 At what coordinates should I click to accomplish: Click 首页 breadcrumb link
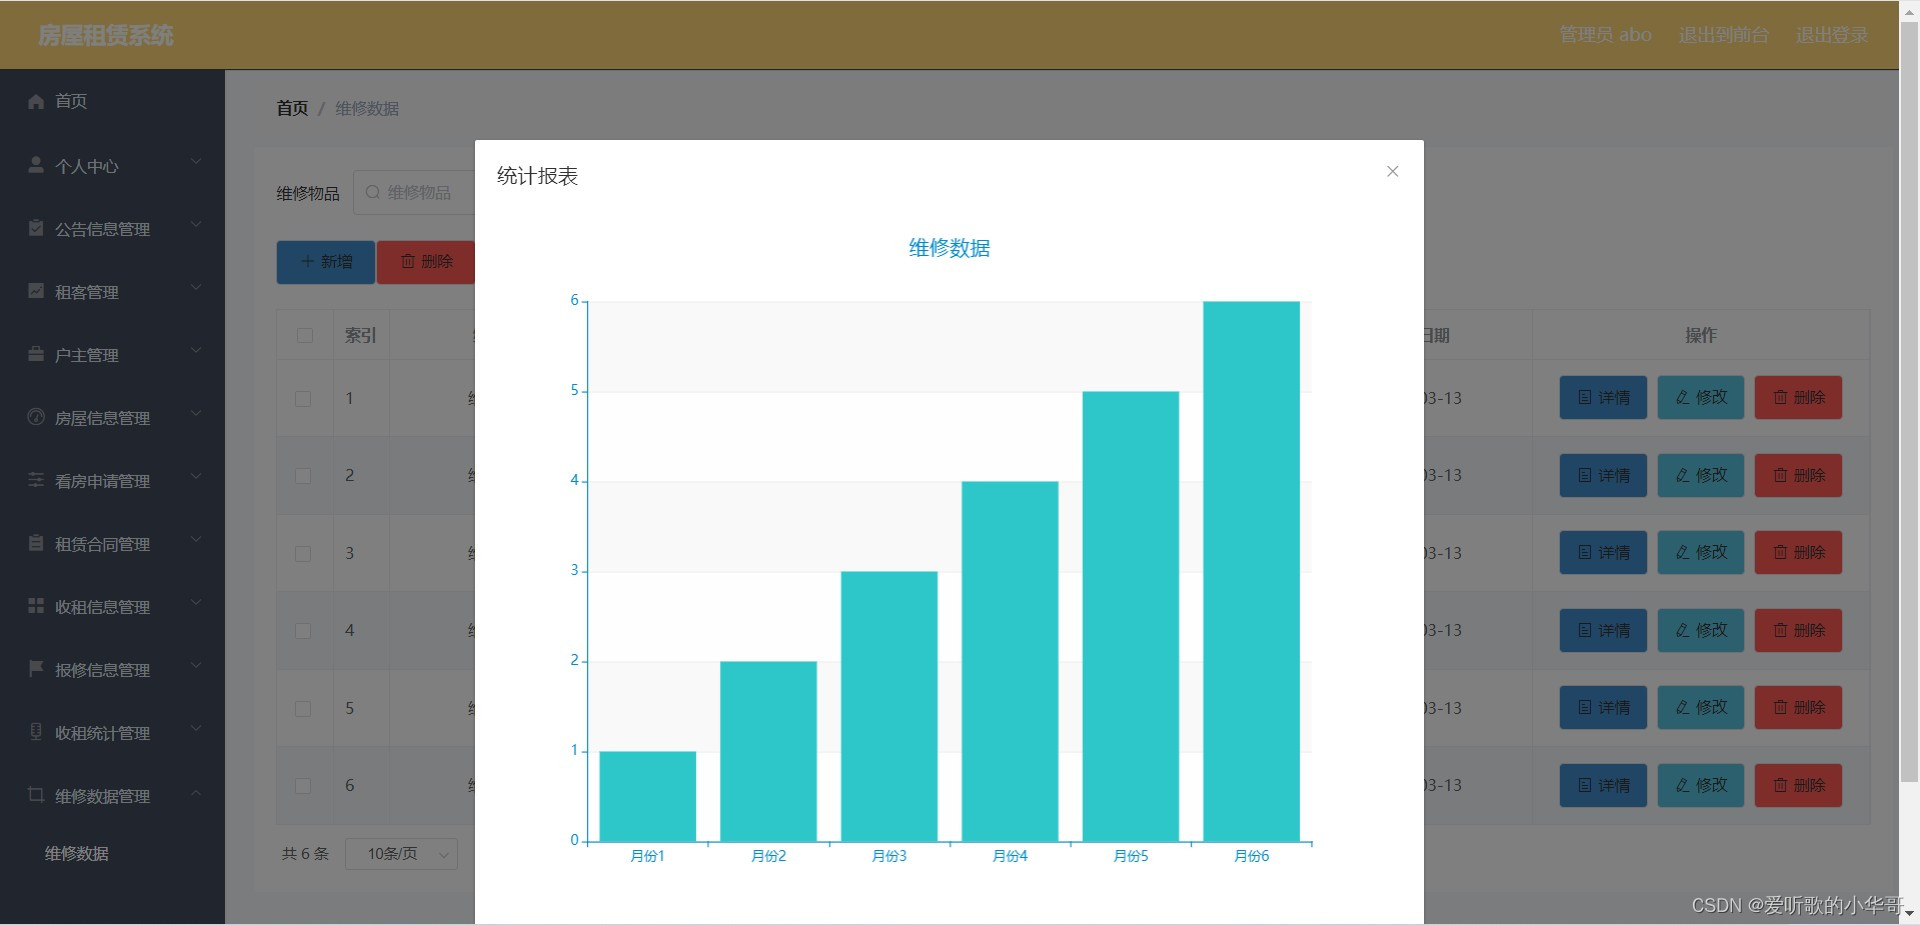(292, 108)
